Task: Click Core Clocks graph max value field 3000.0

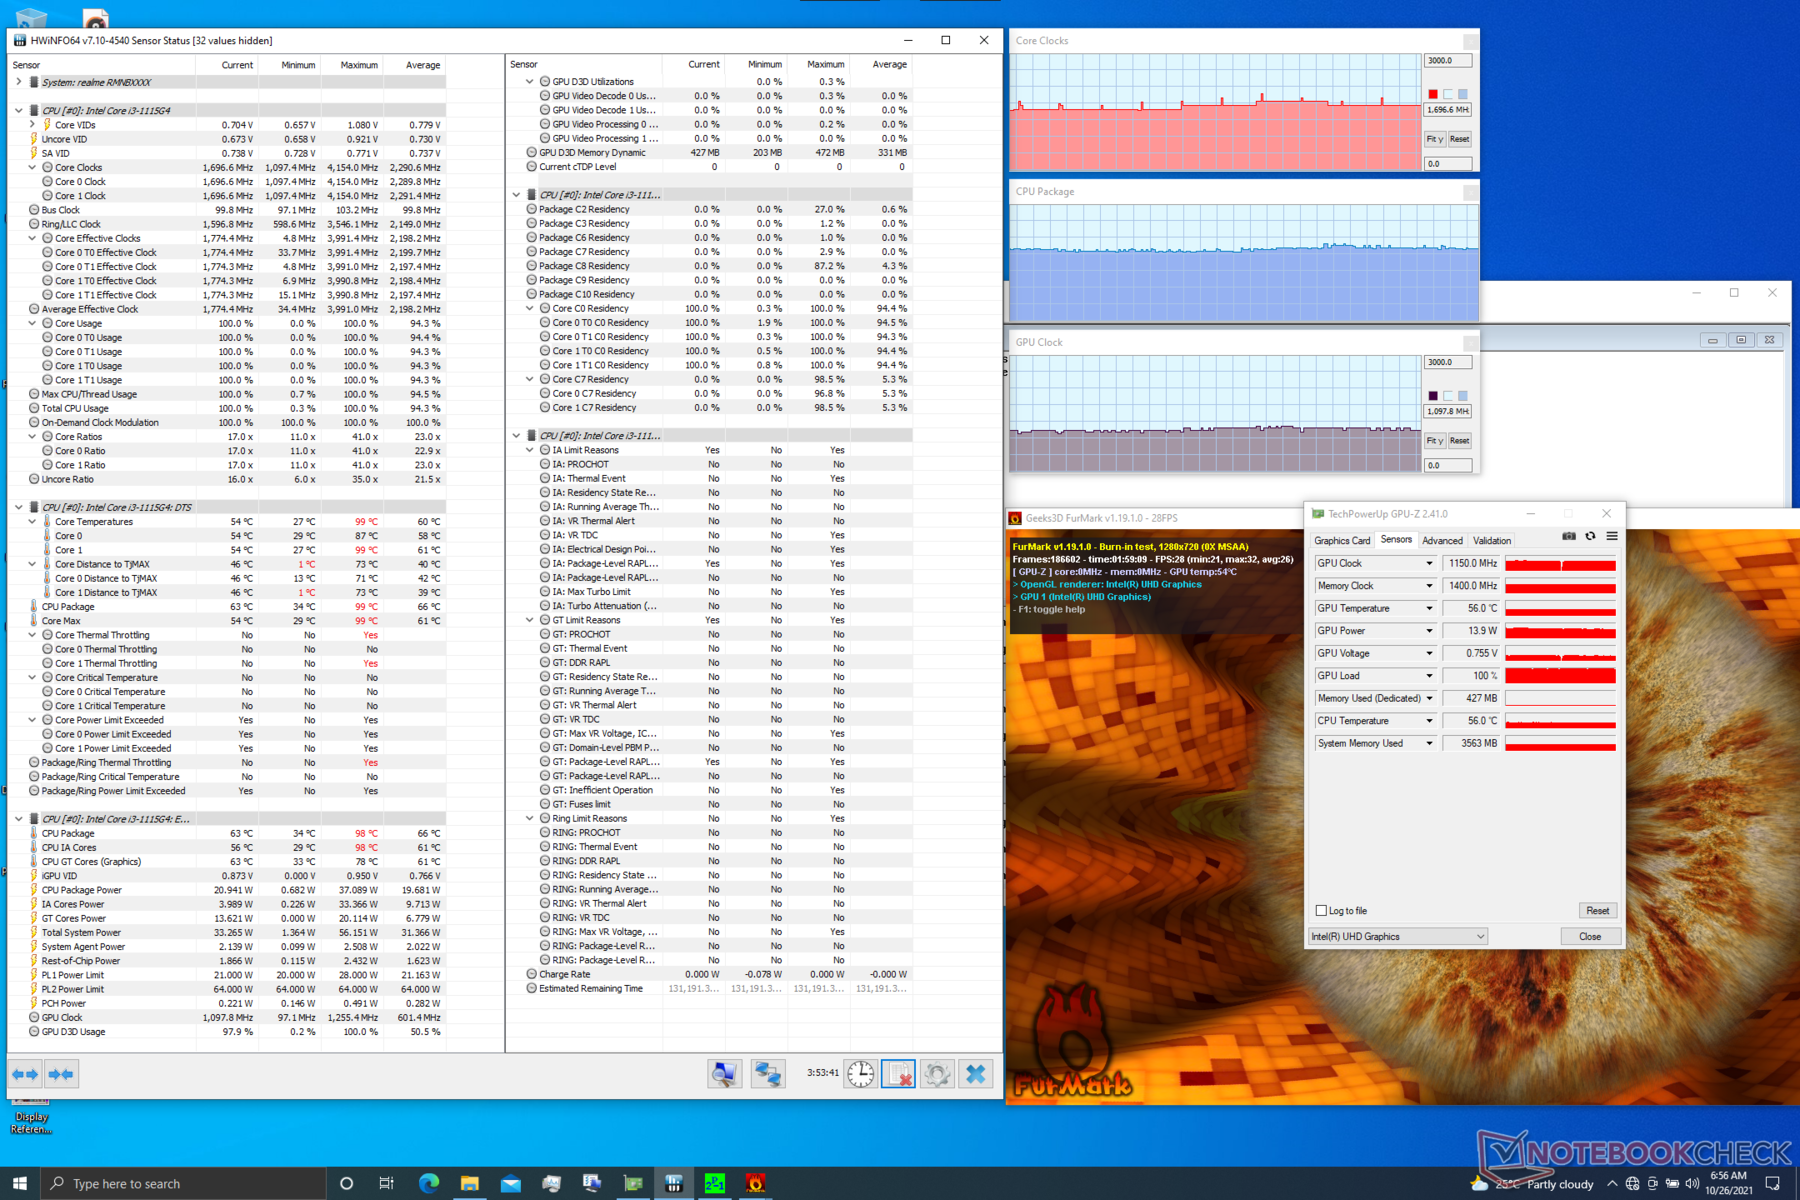Action: point(1448,61)
